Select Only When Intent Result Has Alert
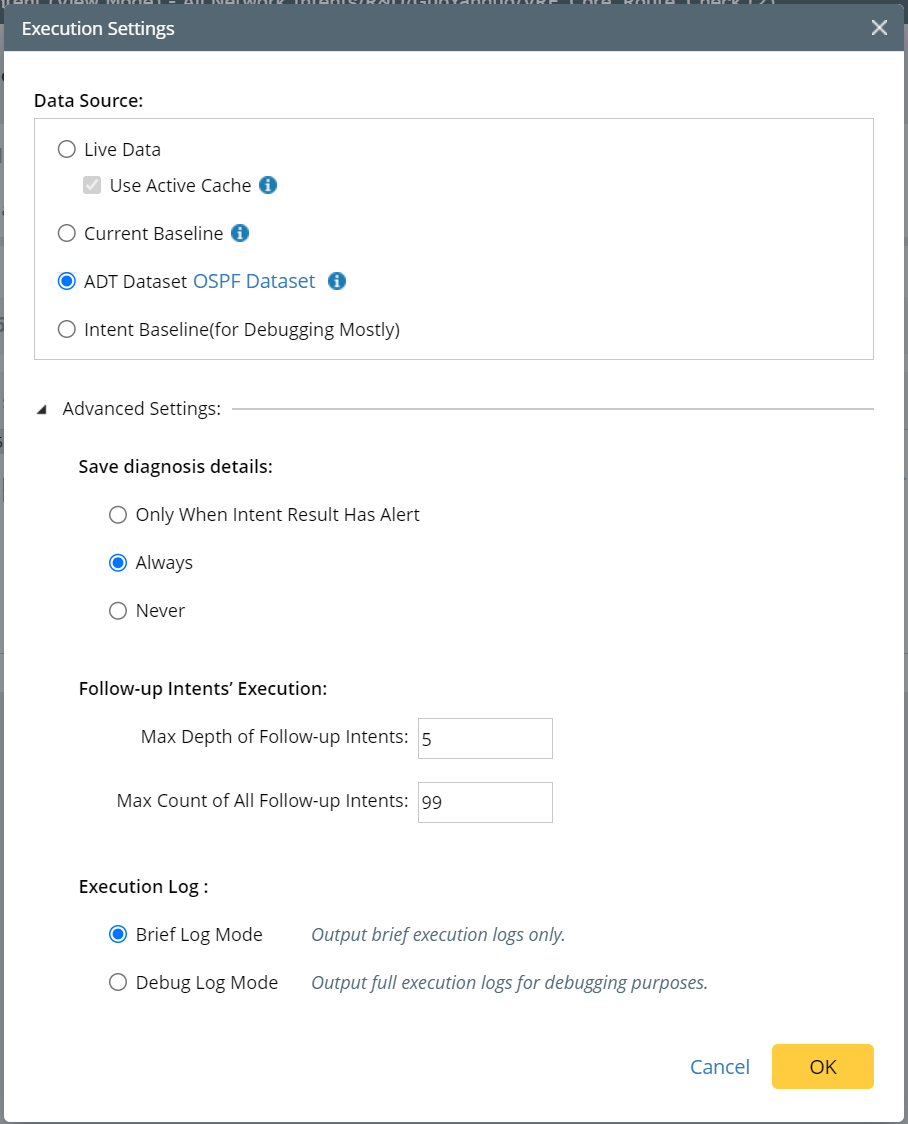908x1124 pixels. pos(118,515)
